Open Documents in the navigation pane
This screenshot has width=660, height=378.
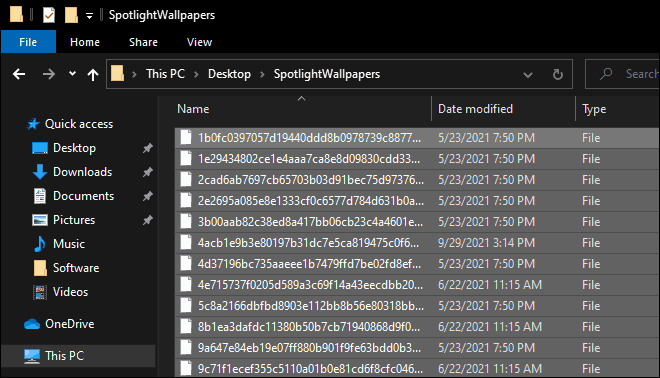(83, 196)
